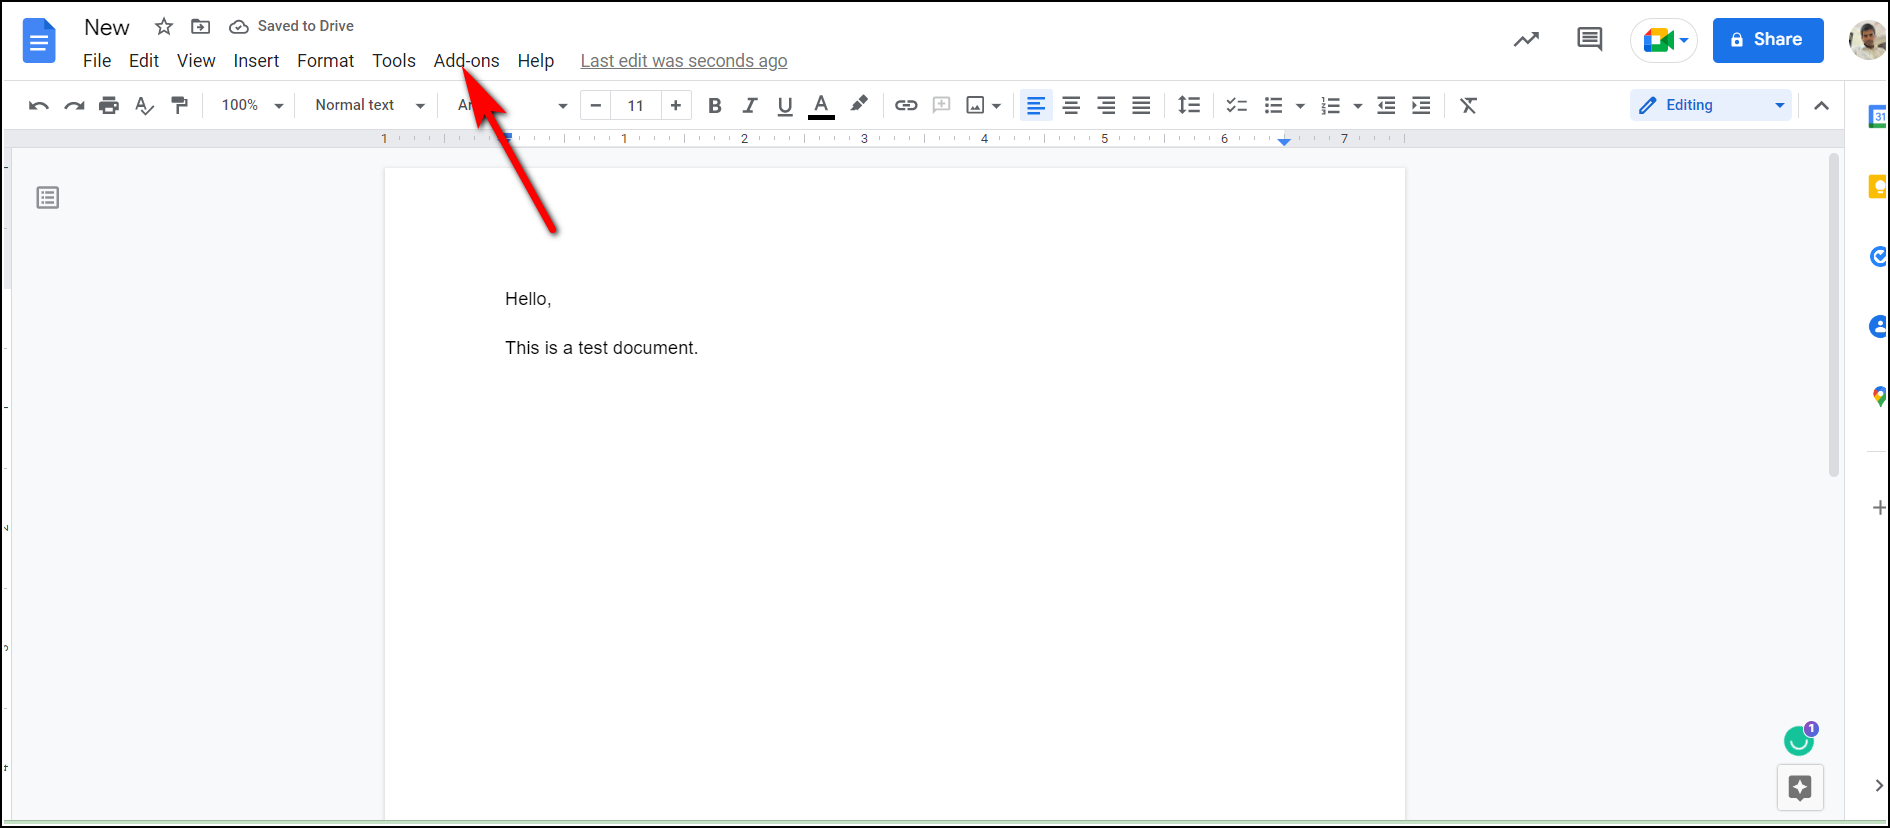Open Keep in the side panel

[1878, 186]
